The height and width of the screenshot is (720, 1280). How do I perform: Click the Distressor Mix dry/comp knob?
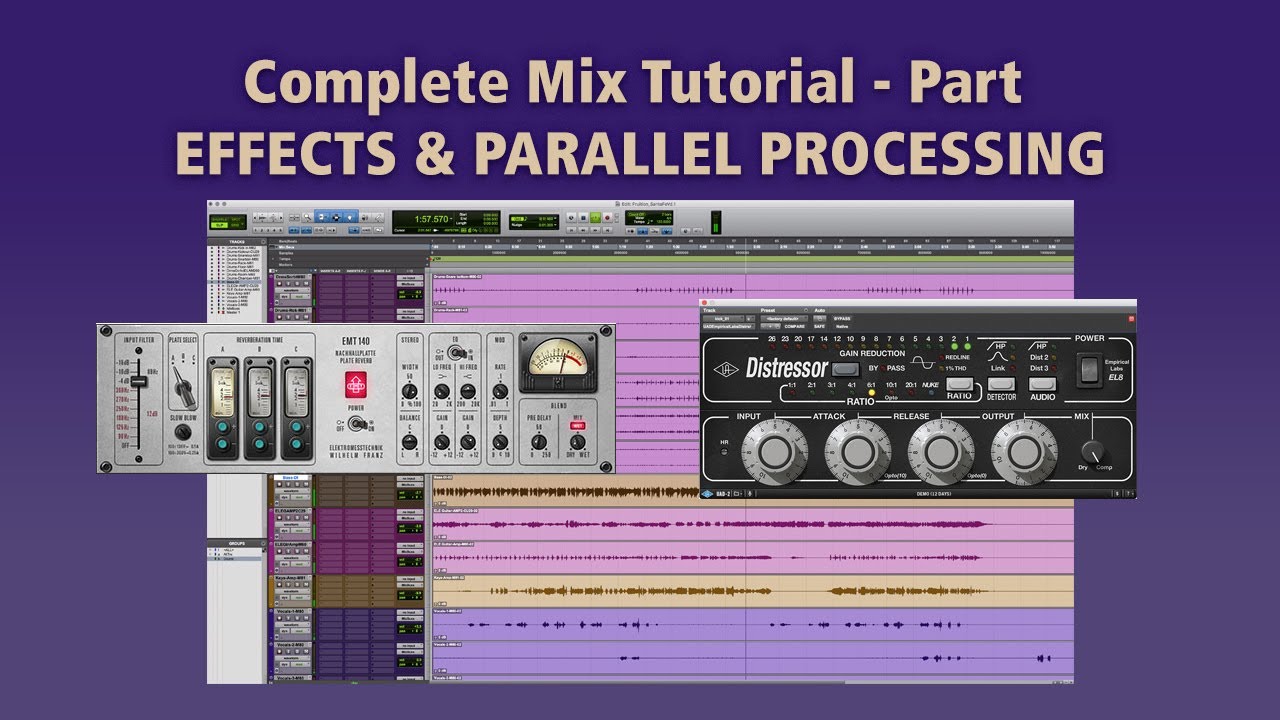coord(1093,453)
